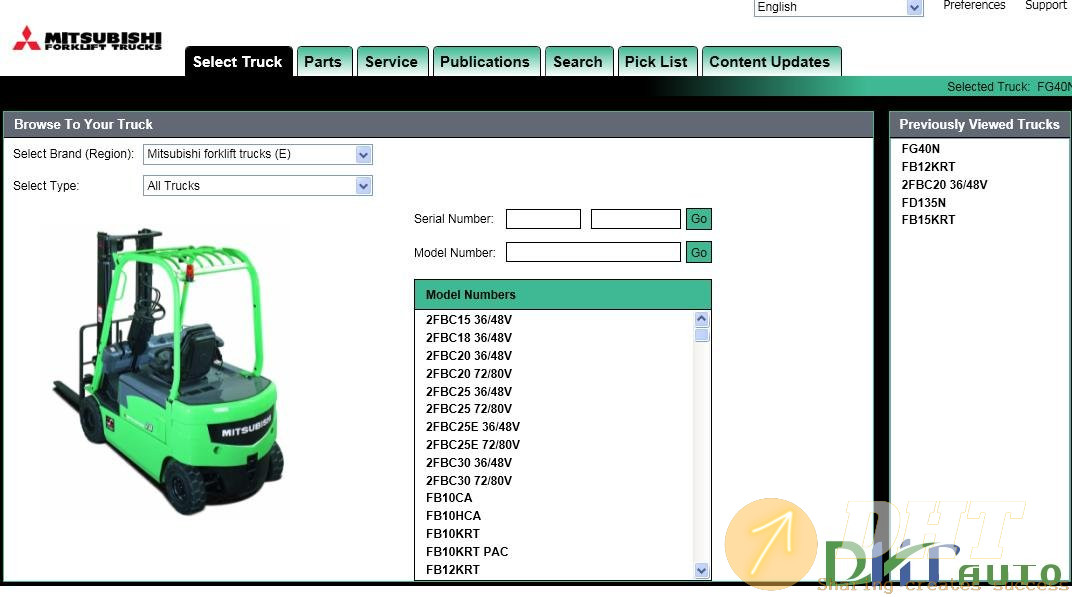The height and width of the screenshot is (597, 1072).
Task: Focus the first Serial Number field
Action: click(543, 219)
